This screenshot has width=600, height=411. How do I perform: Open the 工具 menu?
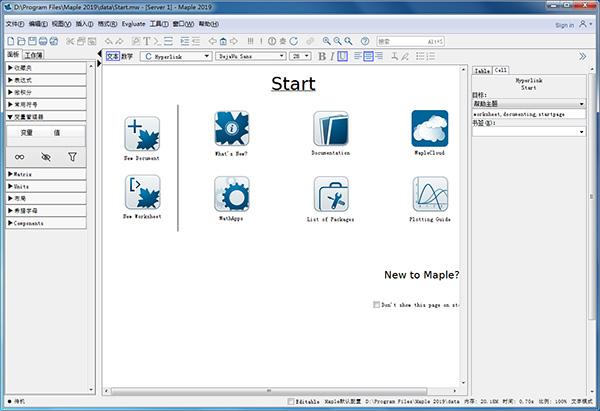point(159,24)
